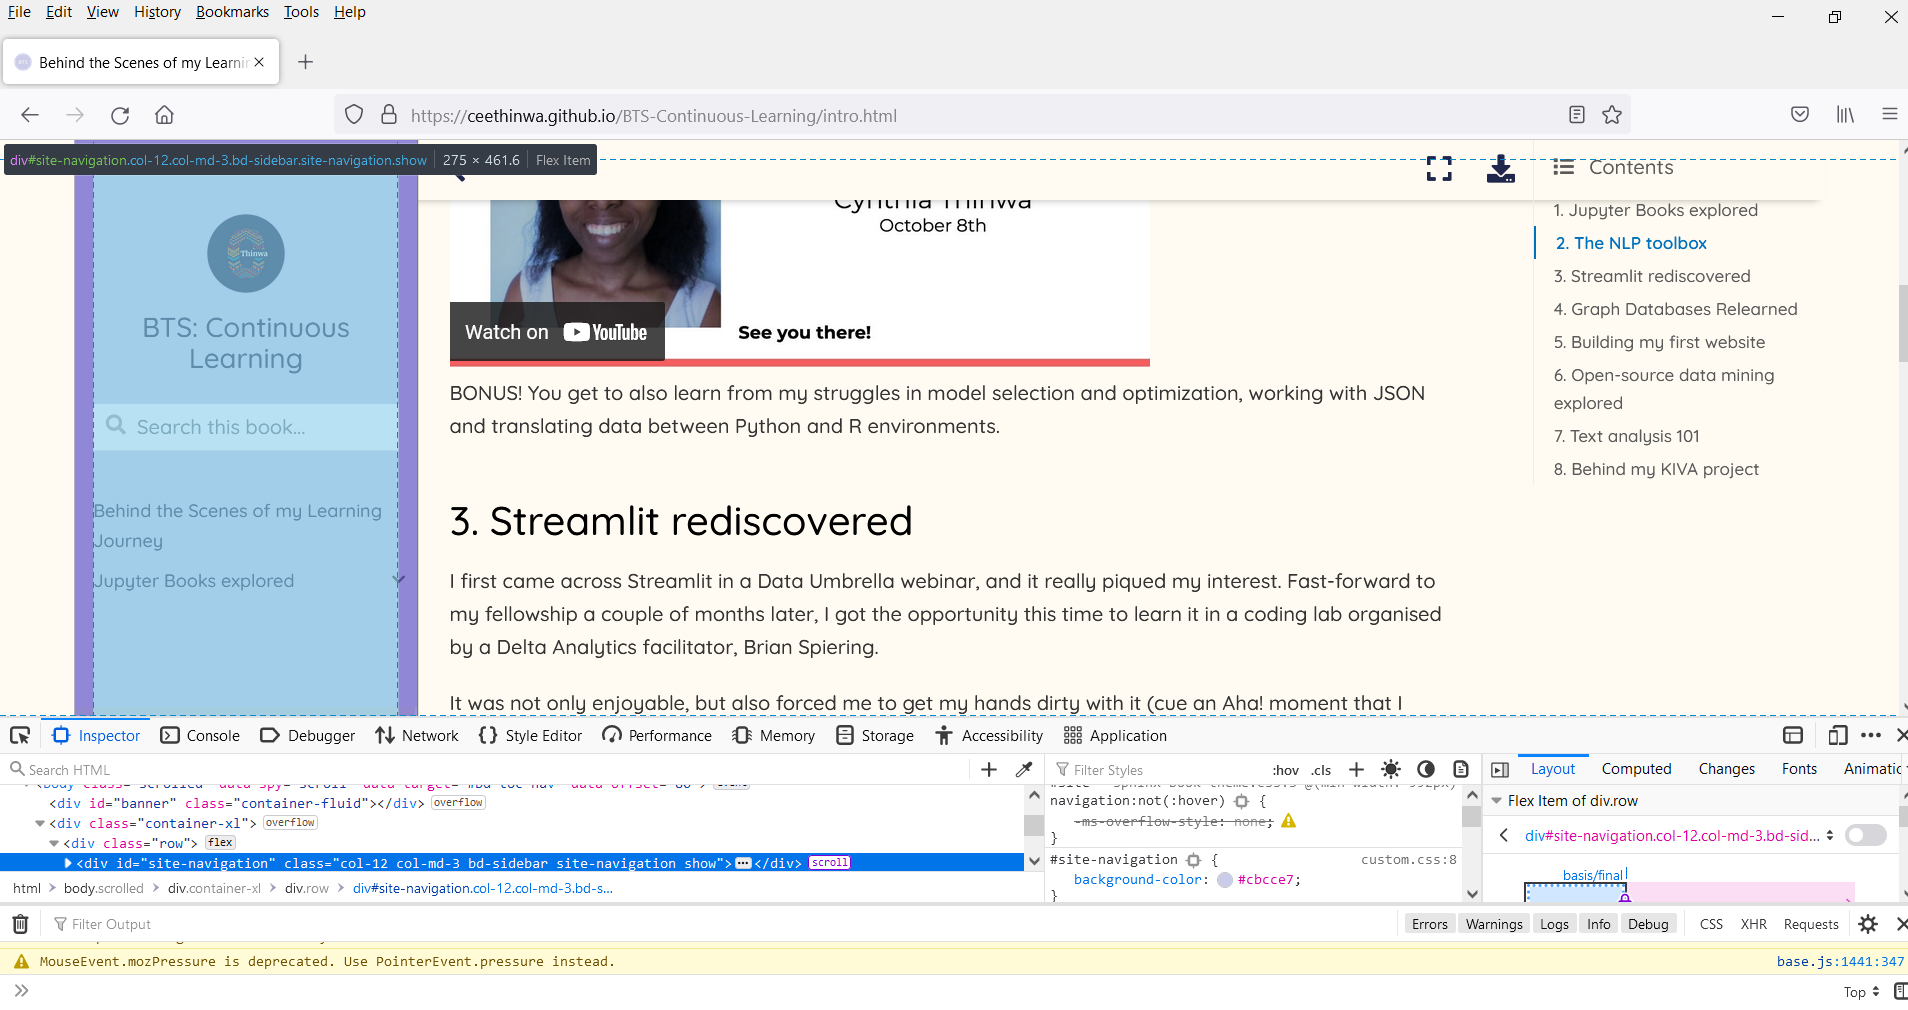The height and width of the screenshot is (1010, 1908).
Task: Select an iframe as target document
Action: (1793, 736)
